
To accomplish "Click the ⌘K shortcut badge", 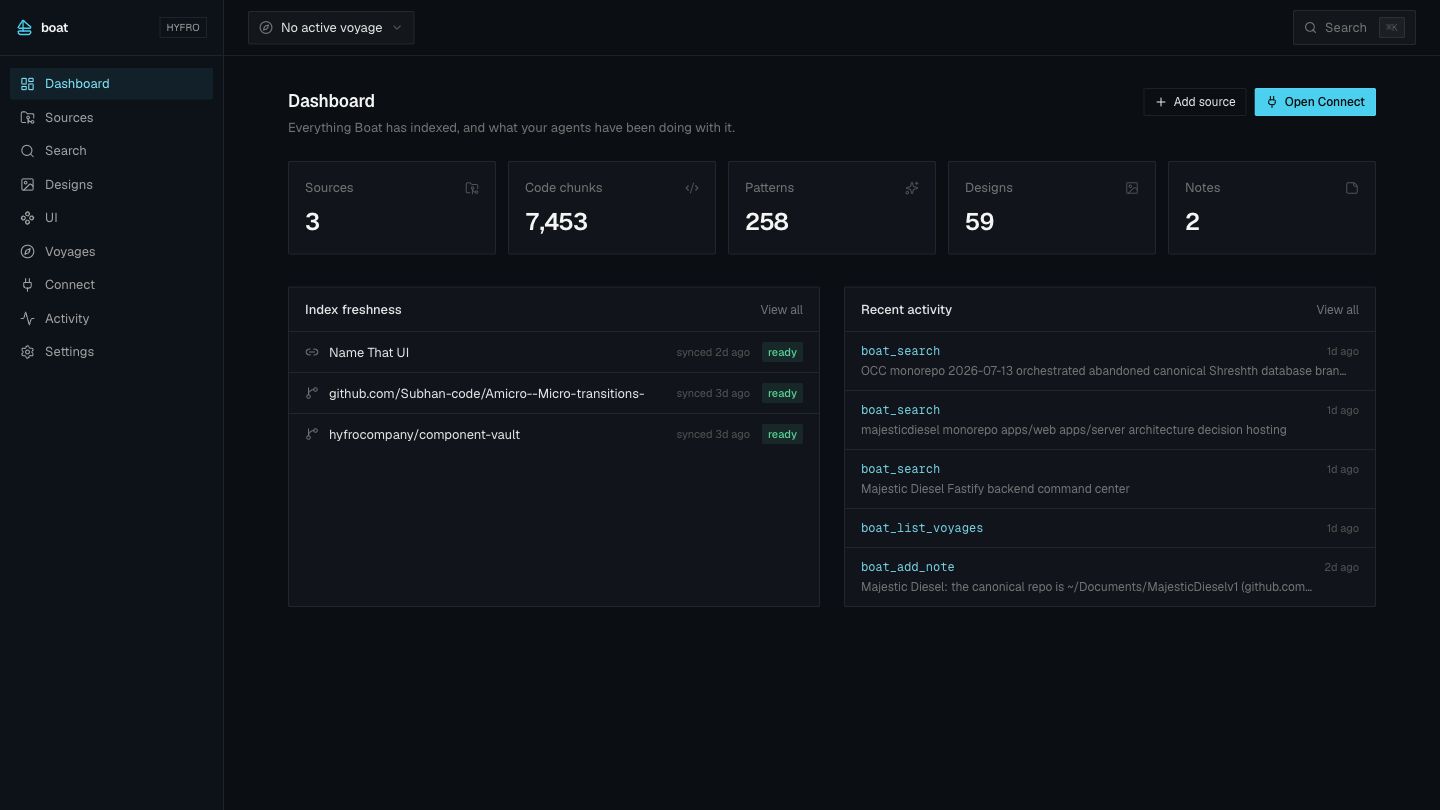I will 1391,28.
